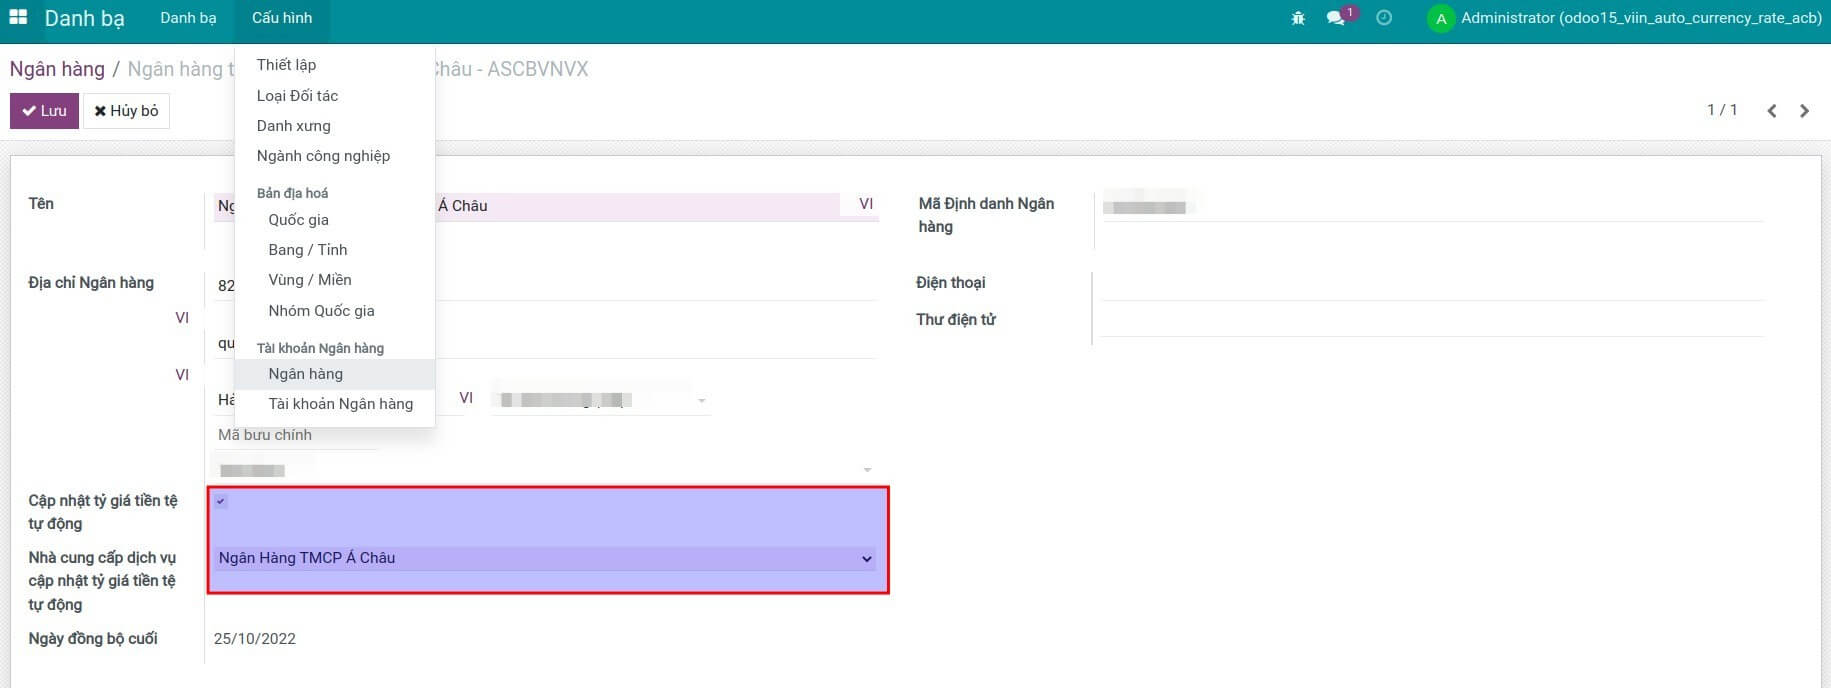Click the Hủy bỏ discard button

click(126, 111)
